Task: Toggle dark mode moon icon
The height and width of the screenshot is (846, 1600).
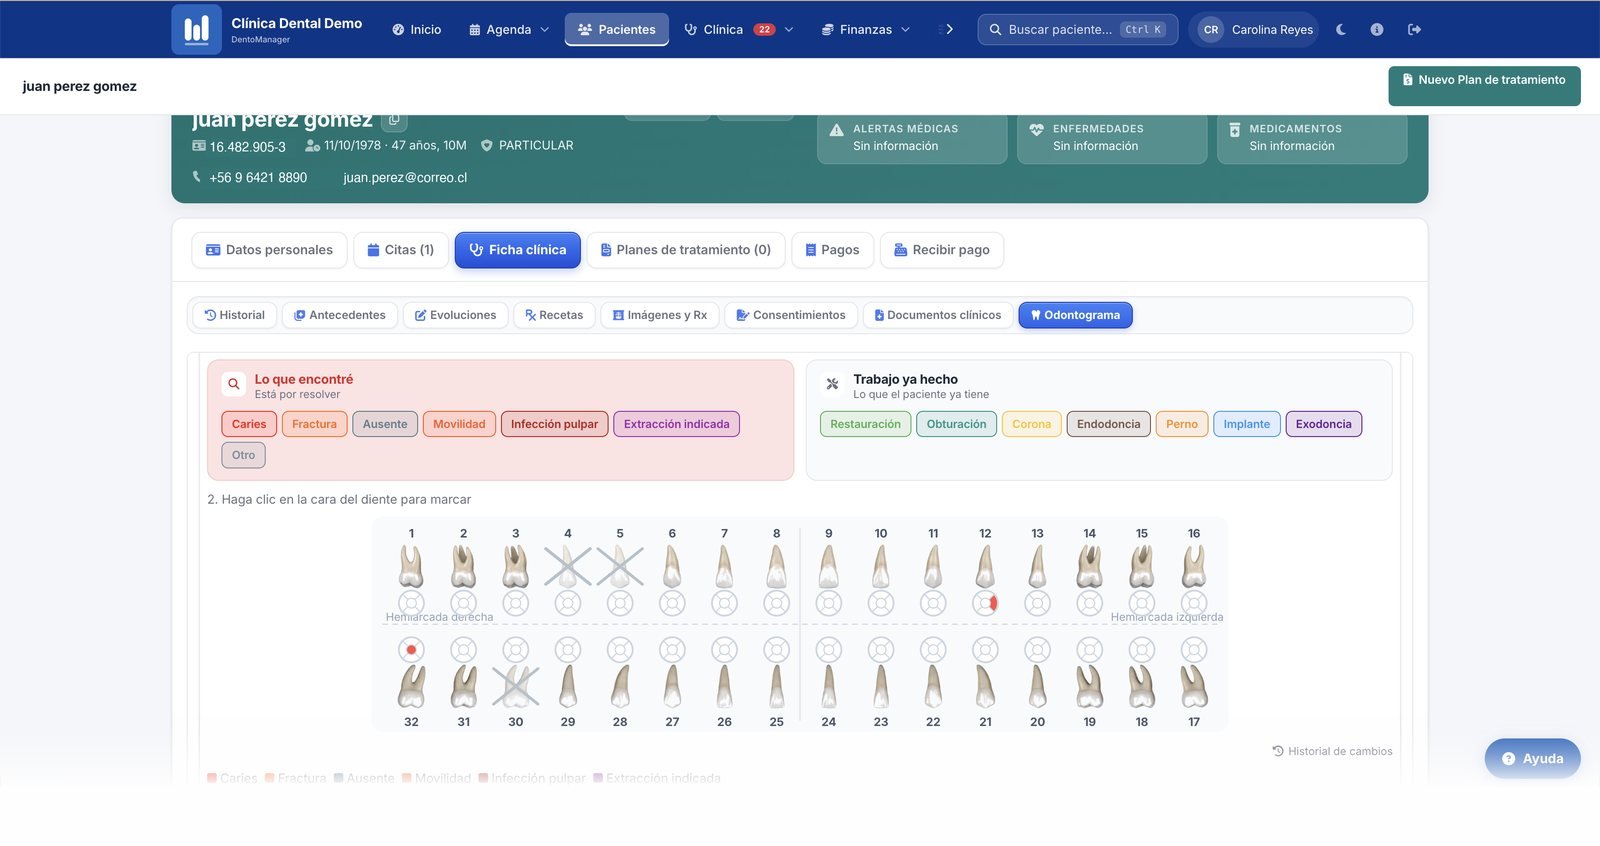Action: point(1341,30)
